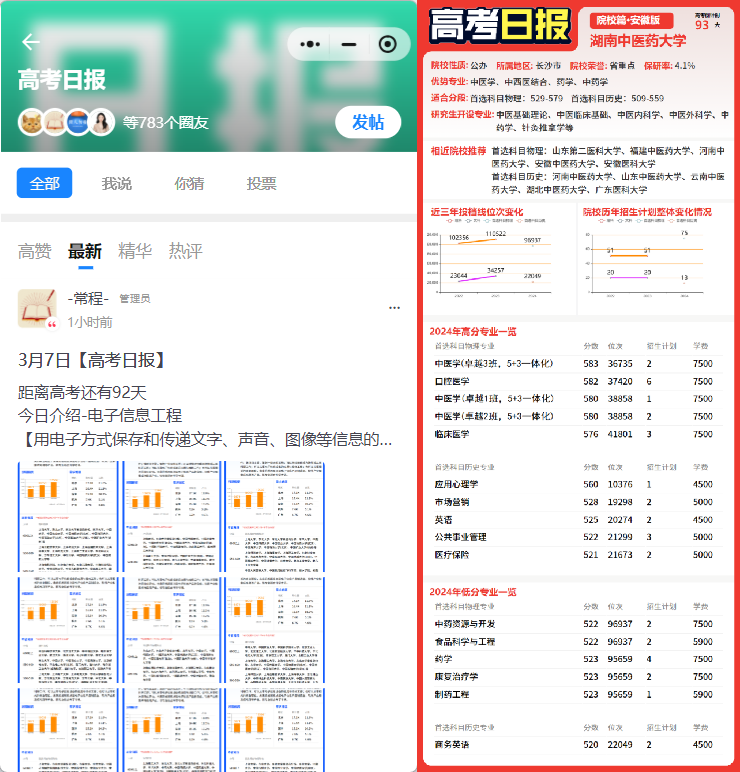Tap the cat avatar in member list

coord(31,122)
